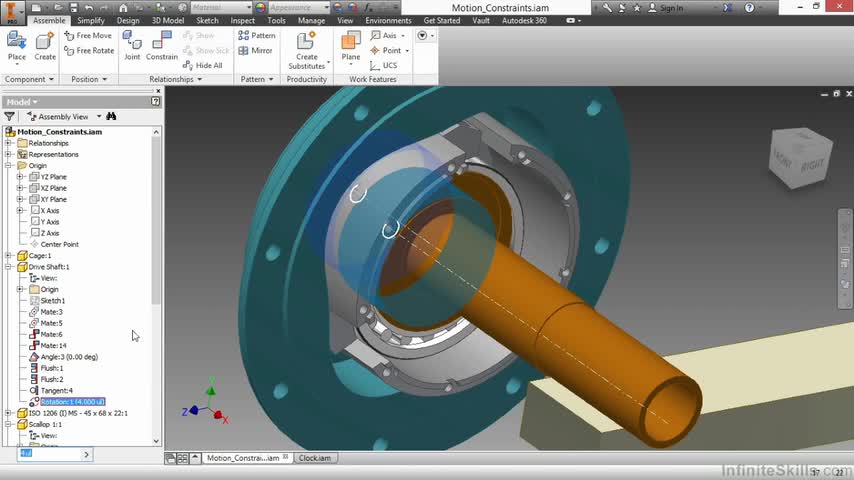The width and height of the screenshot is (854, 480).
Task: Open the Manage ribbon tab
Action: coord(311,20)
